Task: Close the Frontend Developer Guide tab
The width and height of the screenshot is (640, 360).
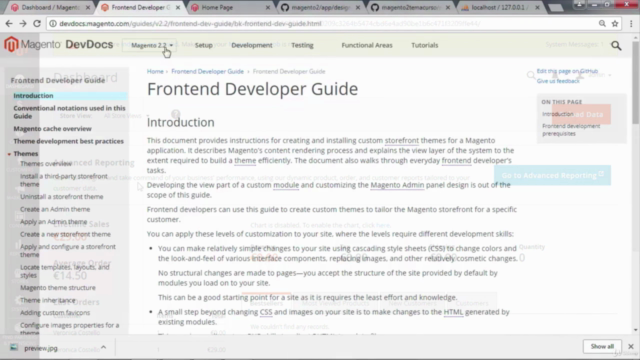Action: point(178,7)
